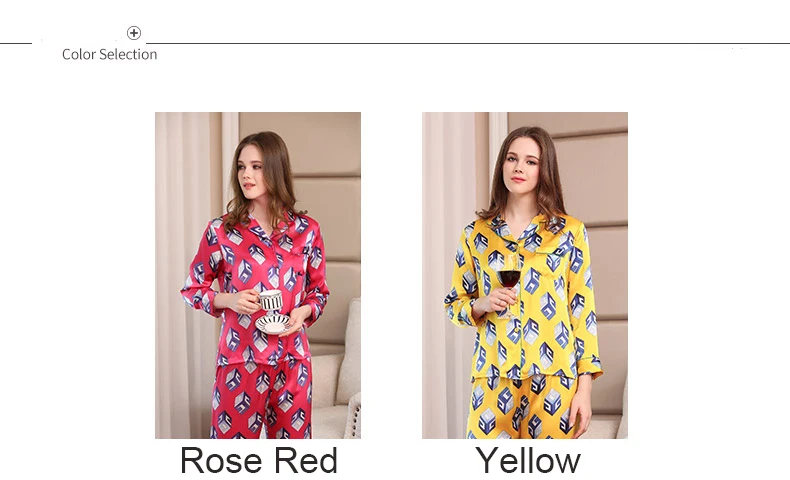Click the white saucer under the coffee cup
Image resolution: width=790 pixels, height=480 pixels.
pyautogui.click(x=273, y=323)
